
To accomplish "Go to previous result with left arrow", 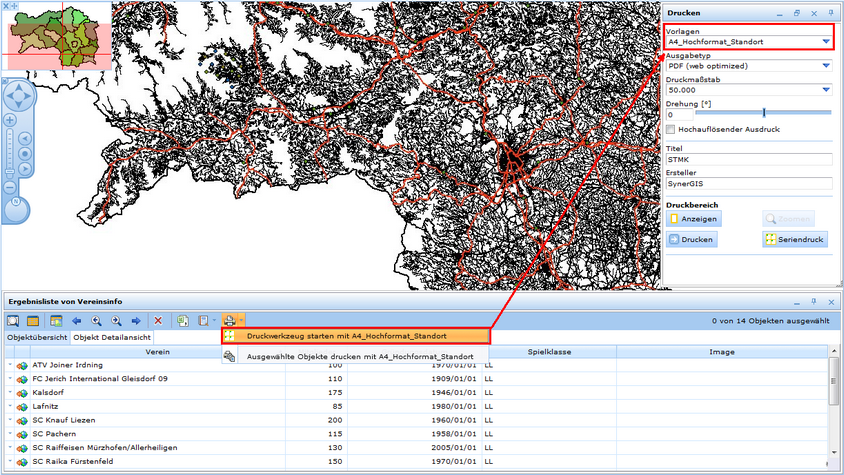I will pos(78,320).
